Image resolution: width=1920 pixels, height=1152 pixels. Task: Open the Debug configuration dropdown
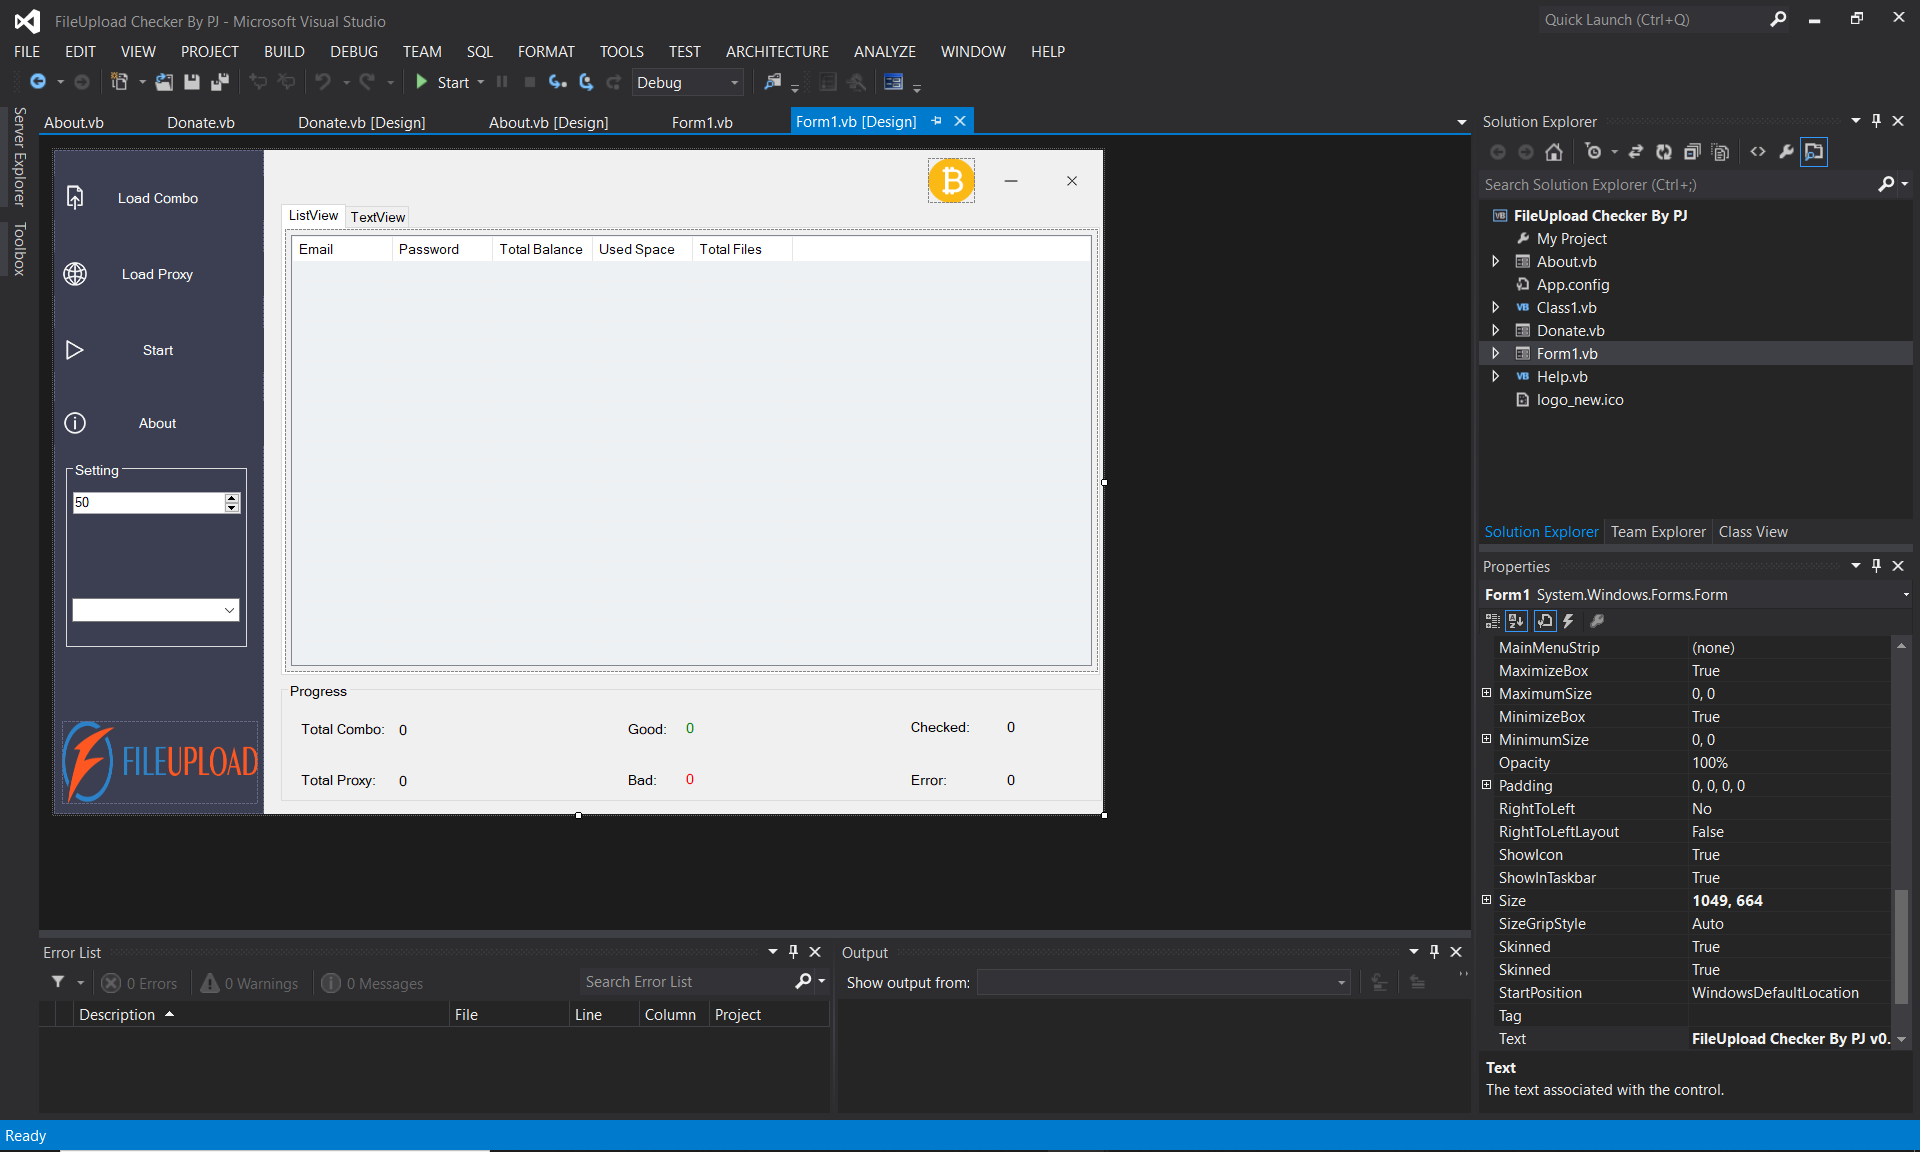[x=733, y=82]
